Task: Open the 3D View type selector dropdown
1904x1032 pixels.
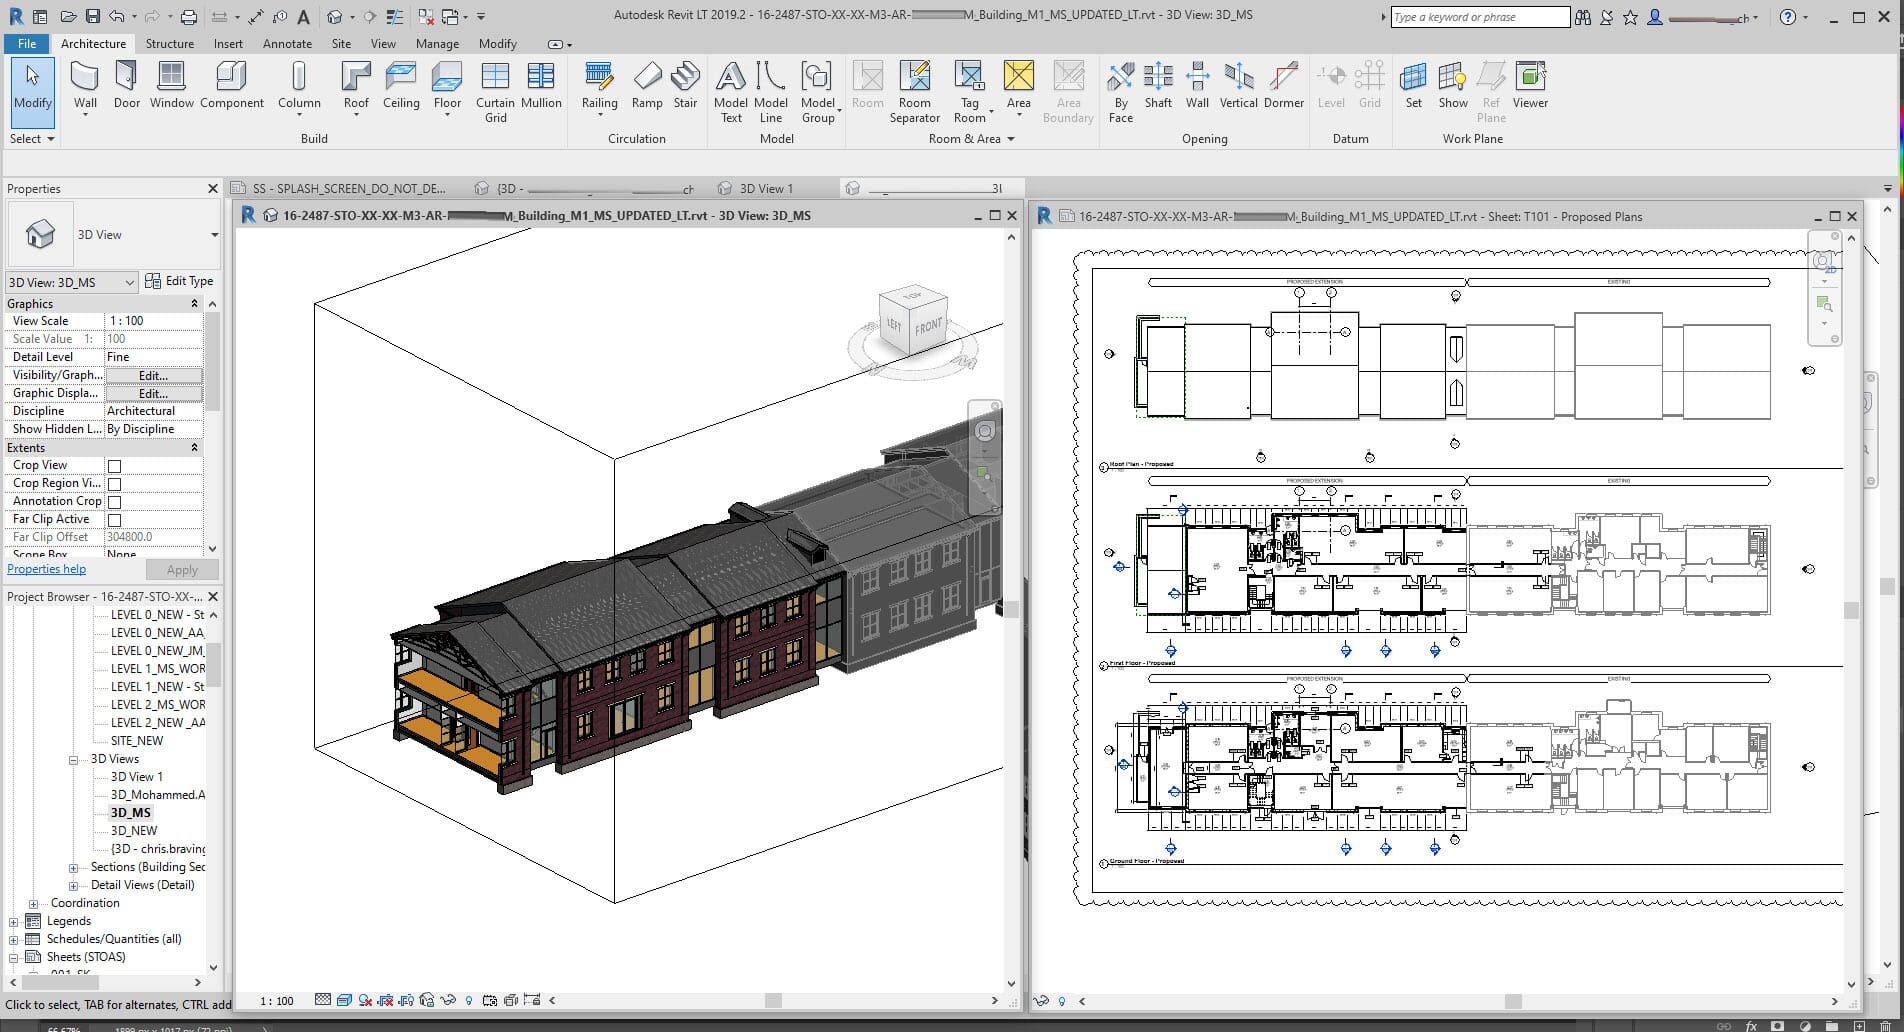Action: coord(130,282)
